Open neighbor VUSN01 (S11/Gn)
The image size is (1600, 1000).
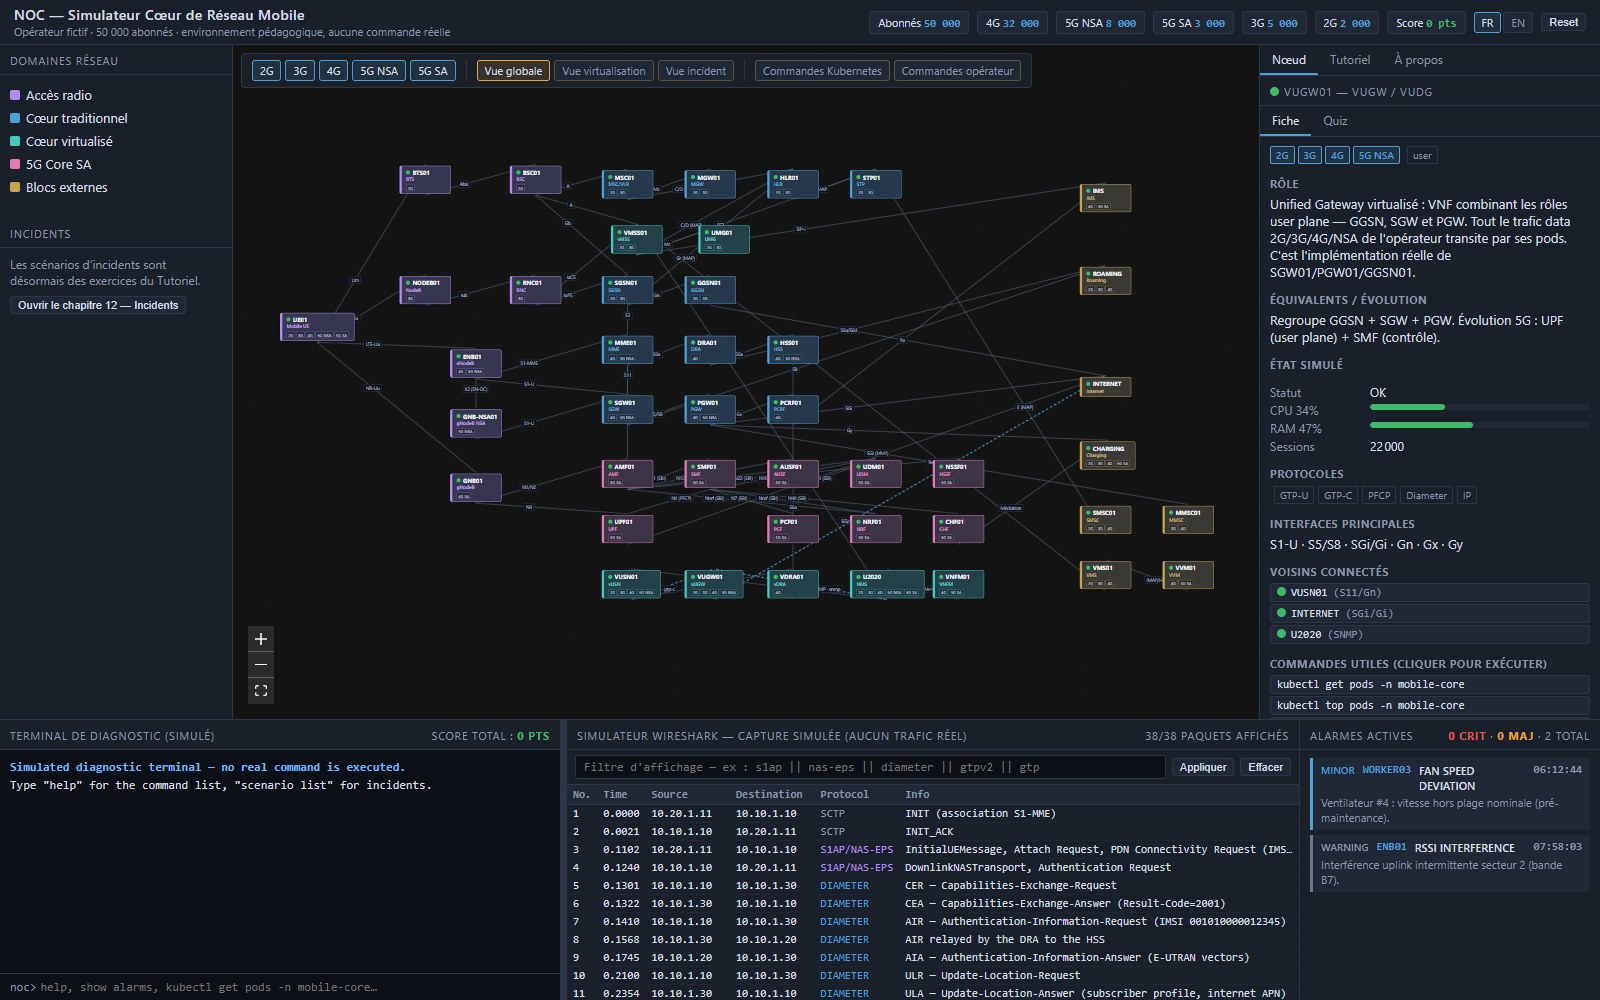(1429, 592)
